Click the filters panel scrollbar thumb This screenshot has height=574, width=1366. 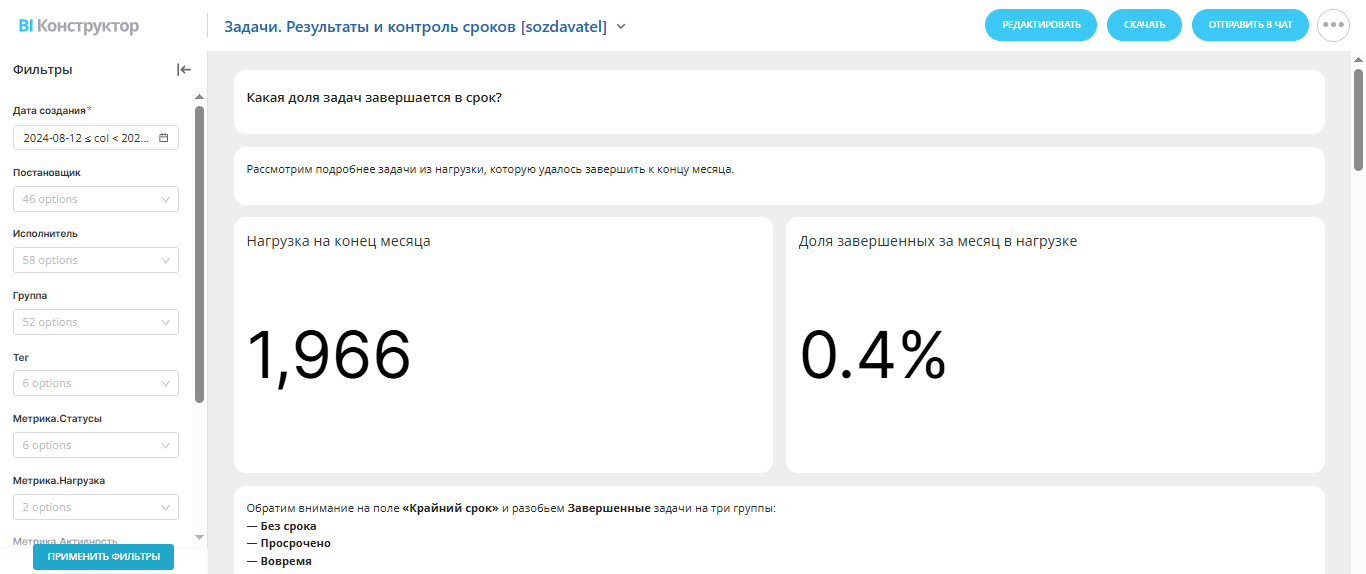pyautogui.click(x=199, y=254)
